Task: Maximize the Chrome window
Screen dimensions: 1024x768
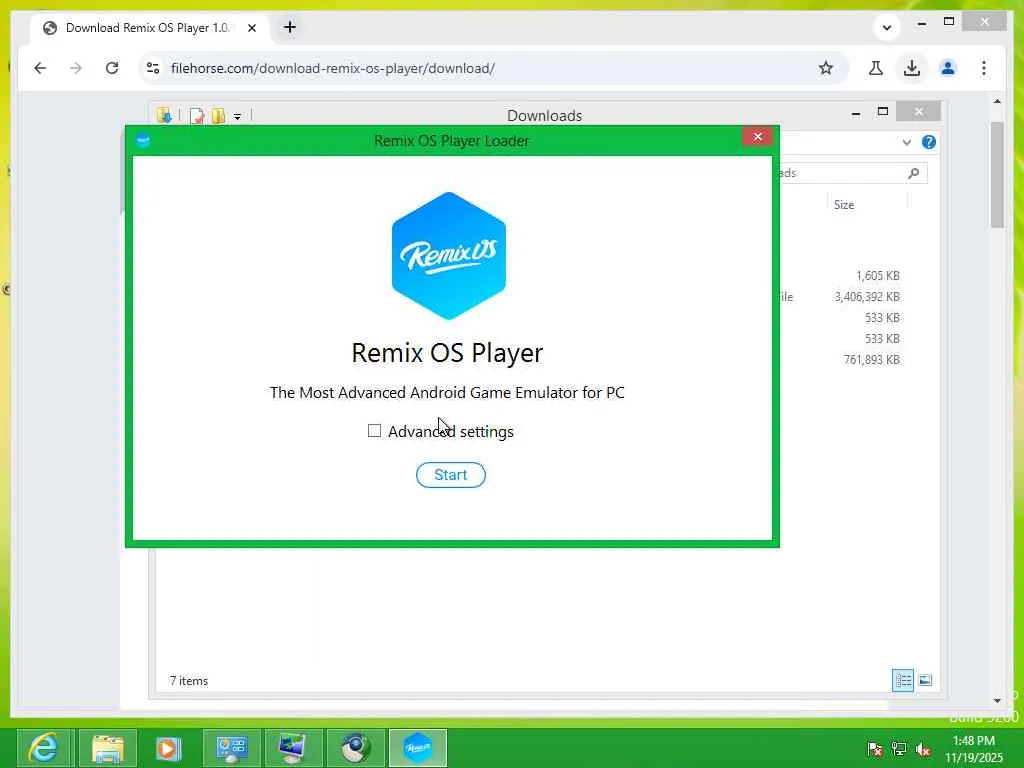Action: [949, 22]
